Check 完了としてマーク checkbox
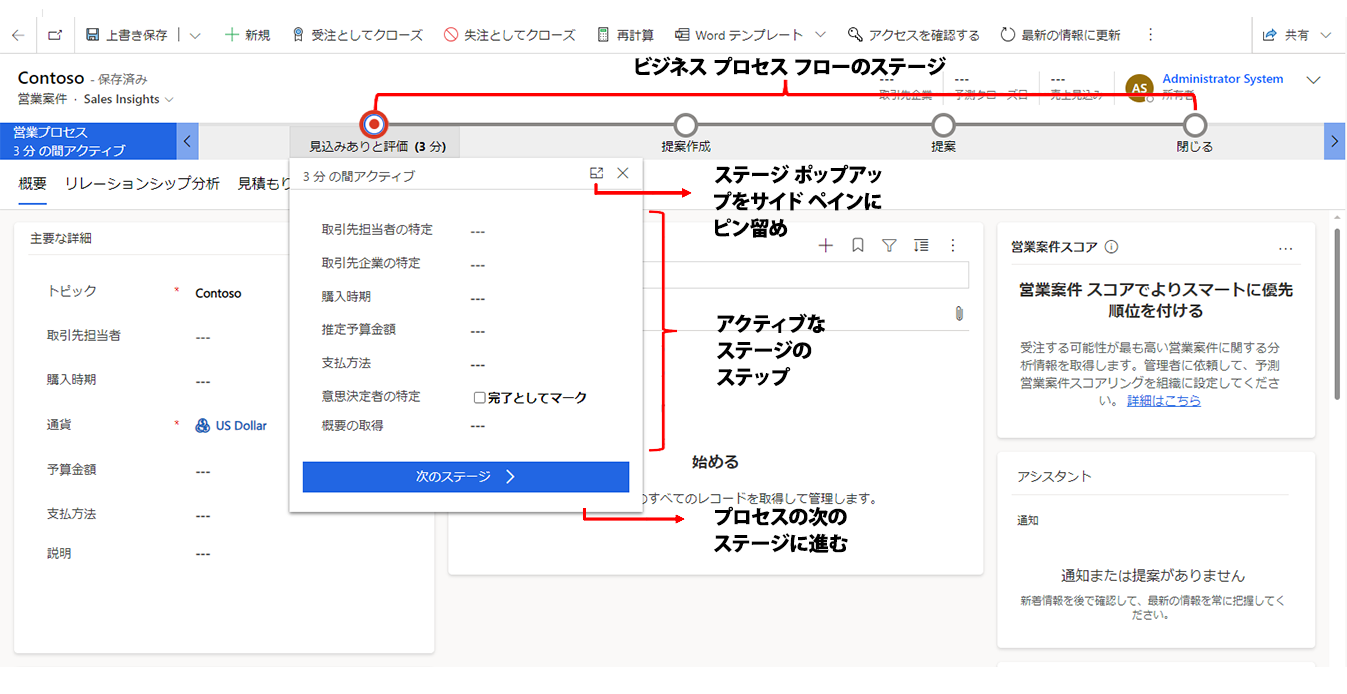Viewport: 1347px width, 694px height. point(480,398)
